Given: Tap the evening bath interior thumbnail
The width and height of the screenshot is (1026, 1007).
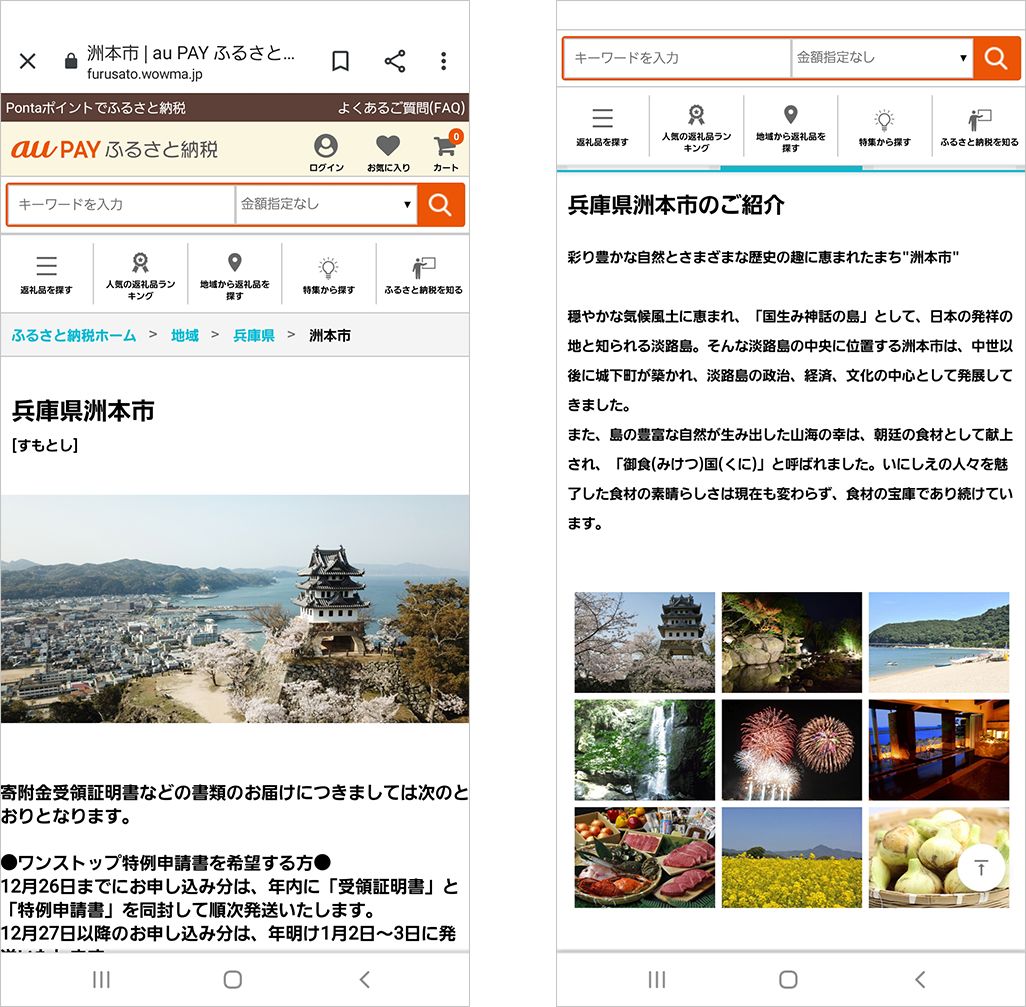Looking at the screenshot, I should [939, 750].
